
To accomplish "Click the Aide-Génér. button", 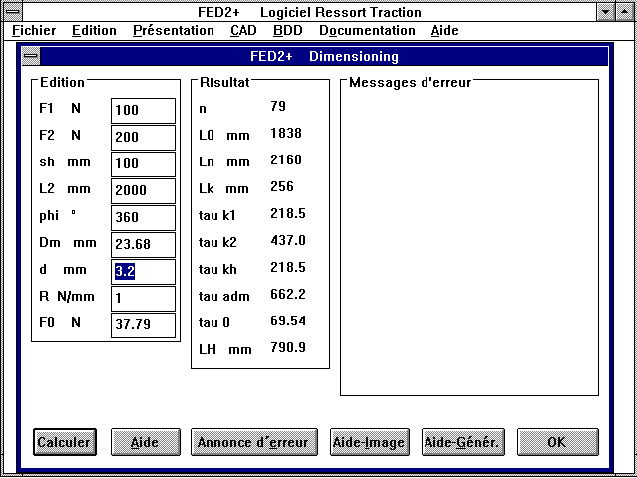I will 462,442.
